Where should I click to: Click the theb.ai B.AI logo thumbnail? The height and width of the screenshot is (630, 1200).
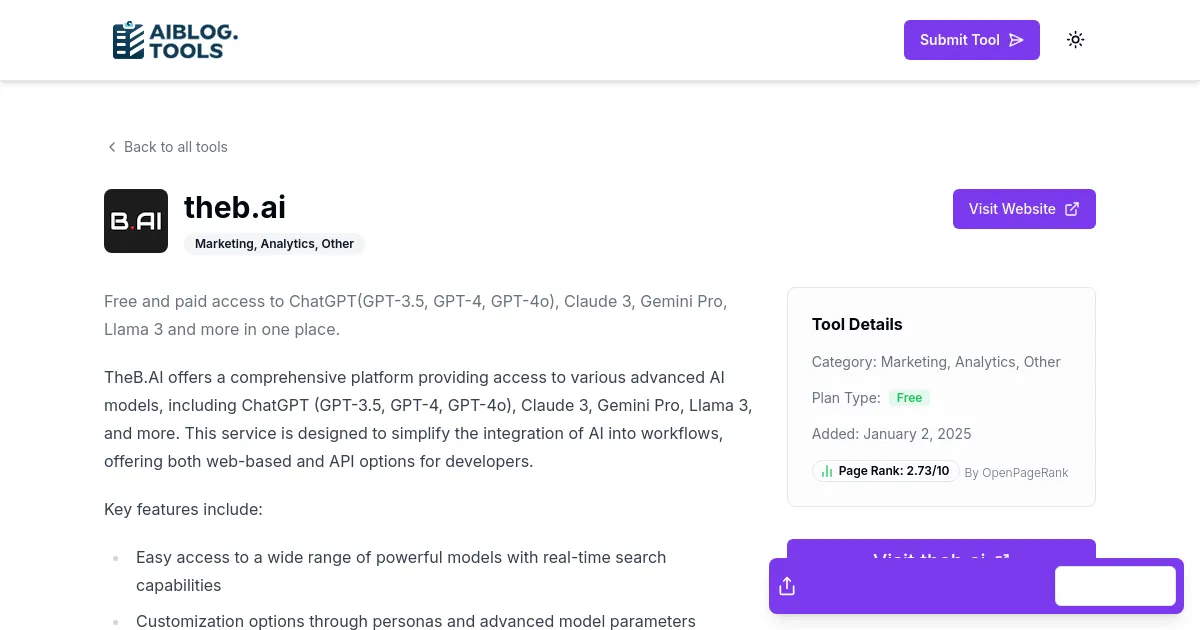coord(136,221)
